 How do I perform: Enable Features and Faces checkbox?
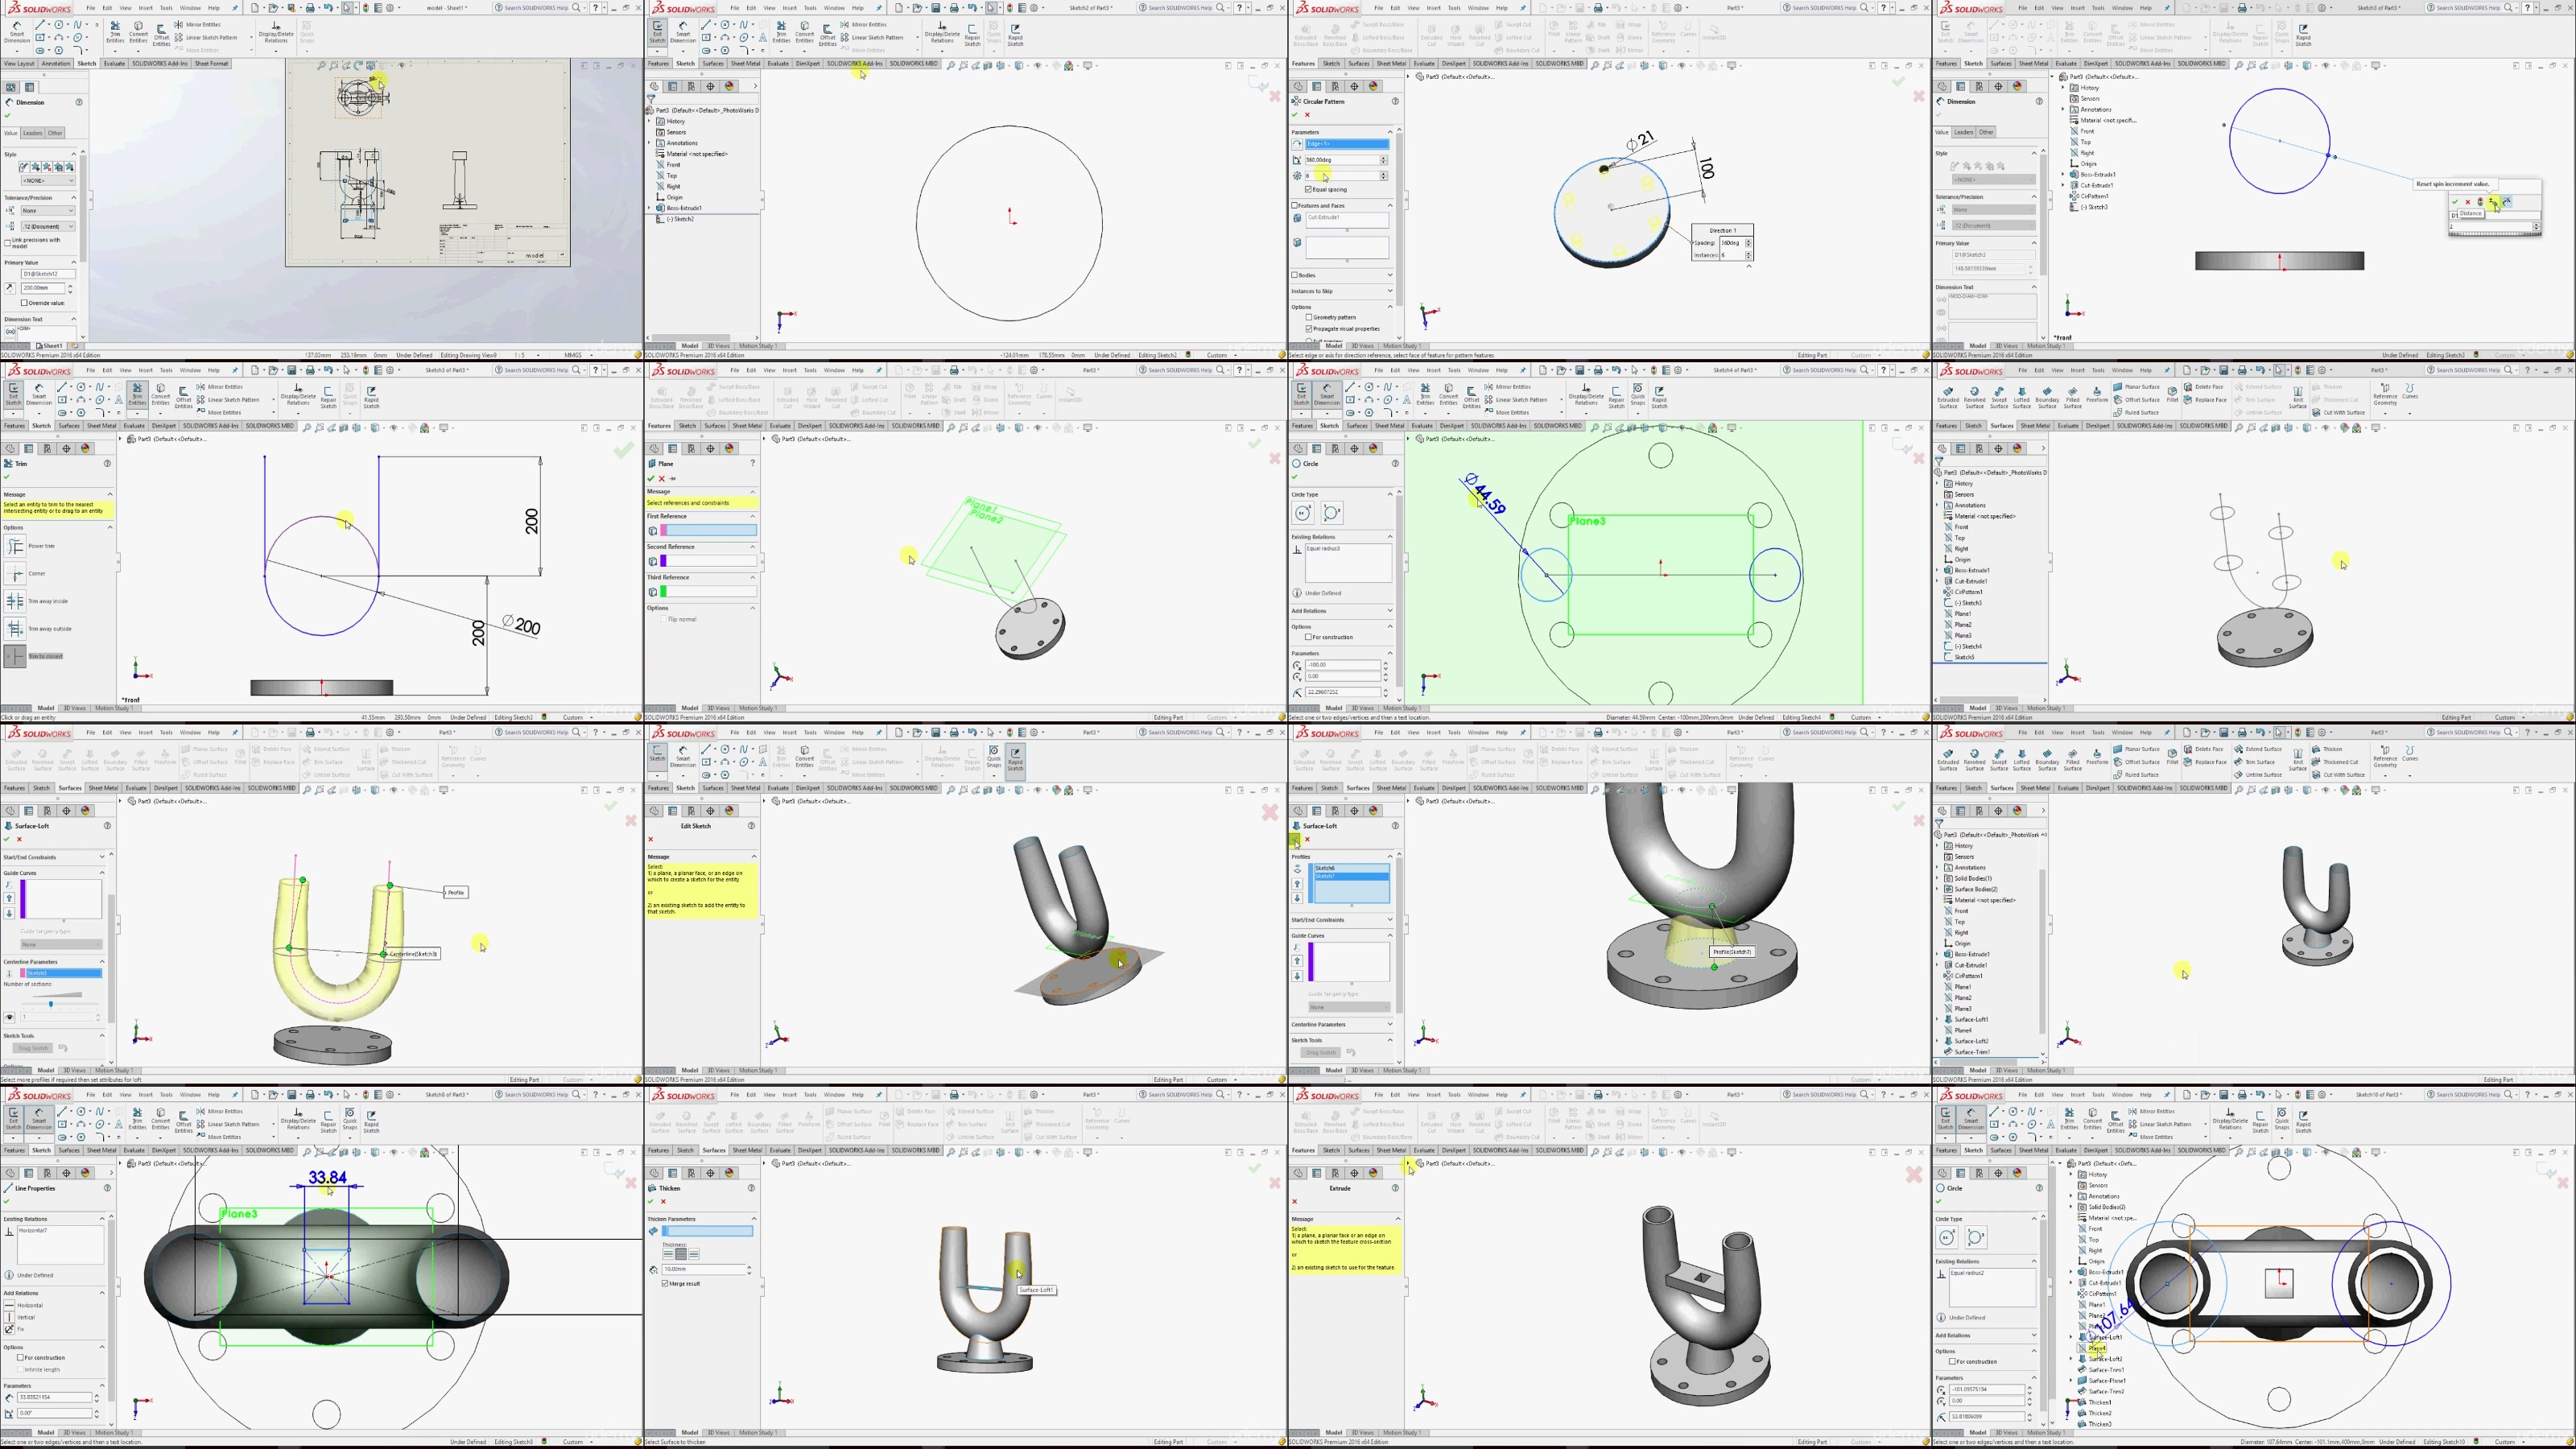pos(1295,205)
